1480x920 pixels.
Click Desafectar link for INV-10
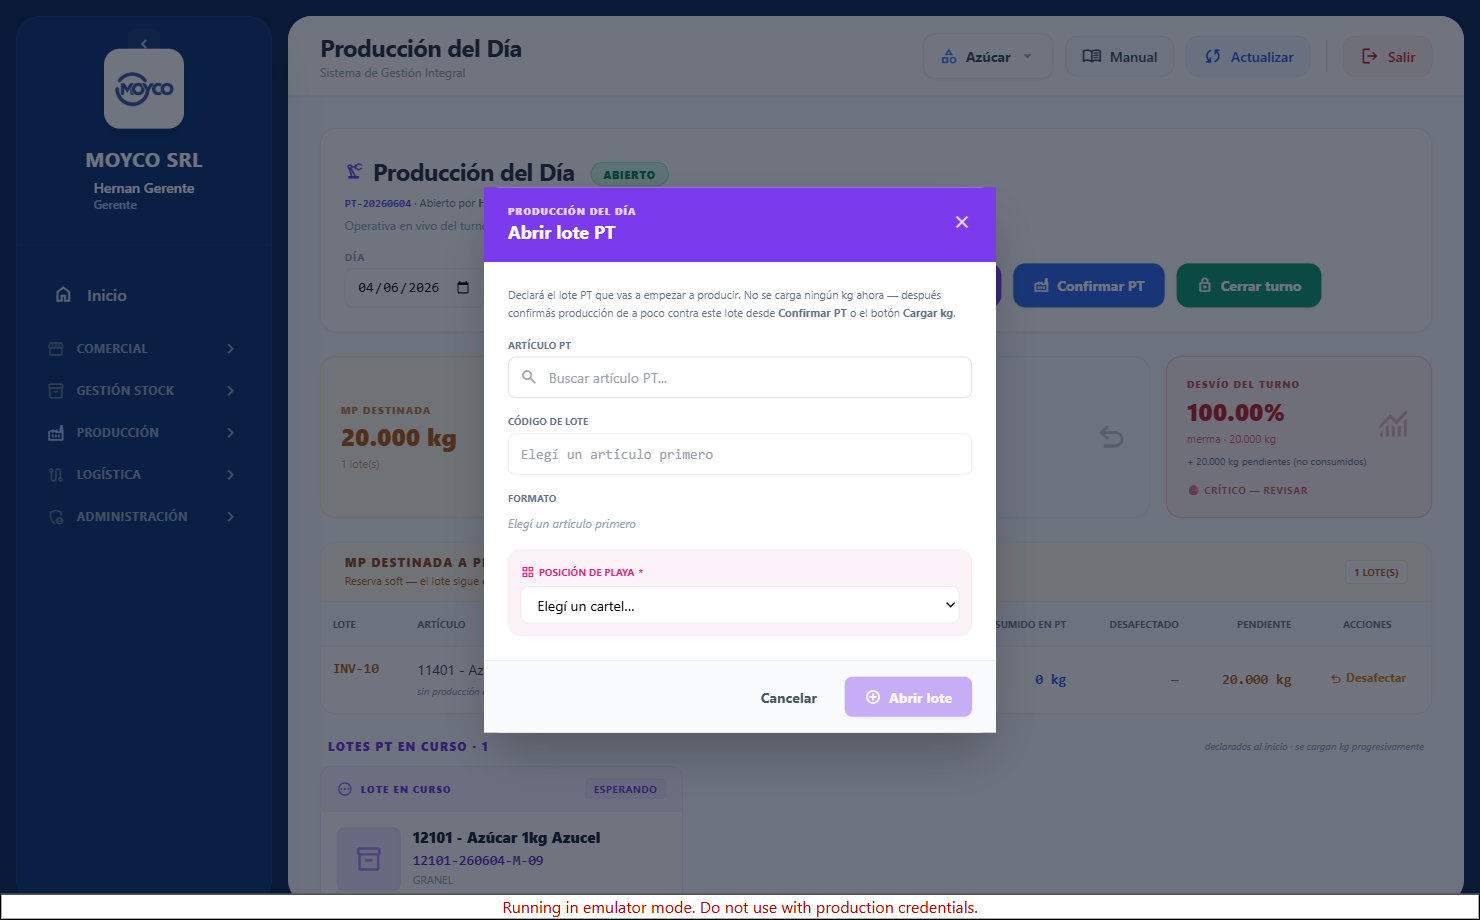(x=1368, y=678)
